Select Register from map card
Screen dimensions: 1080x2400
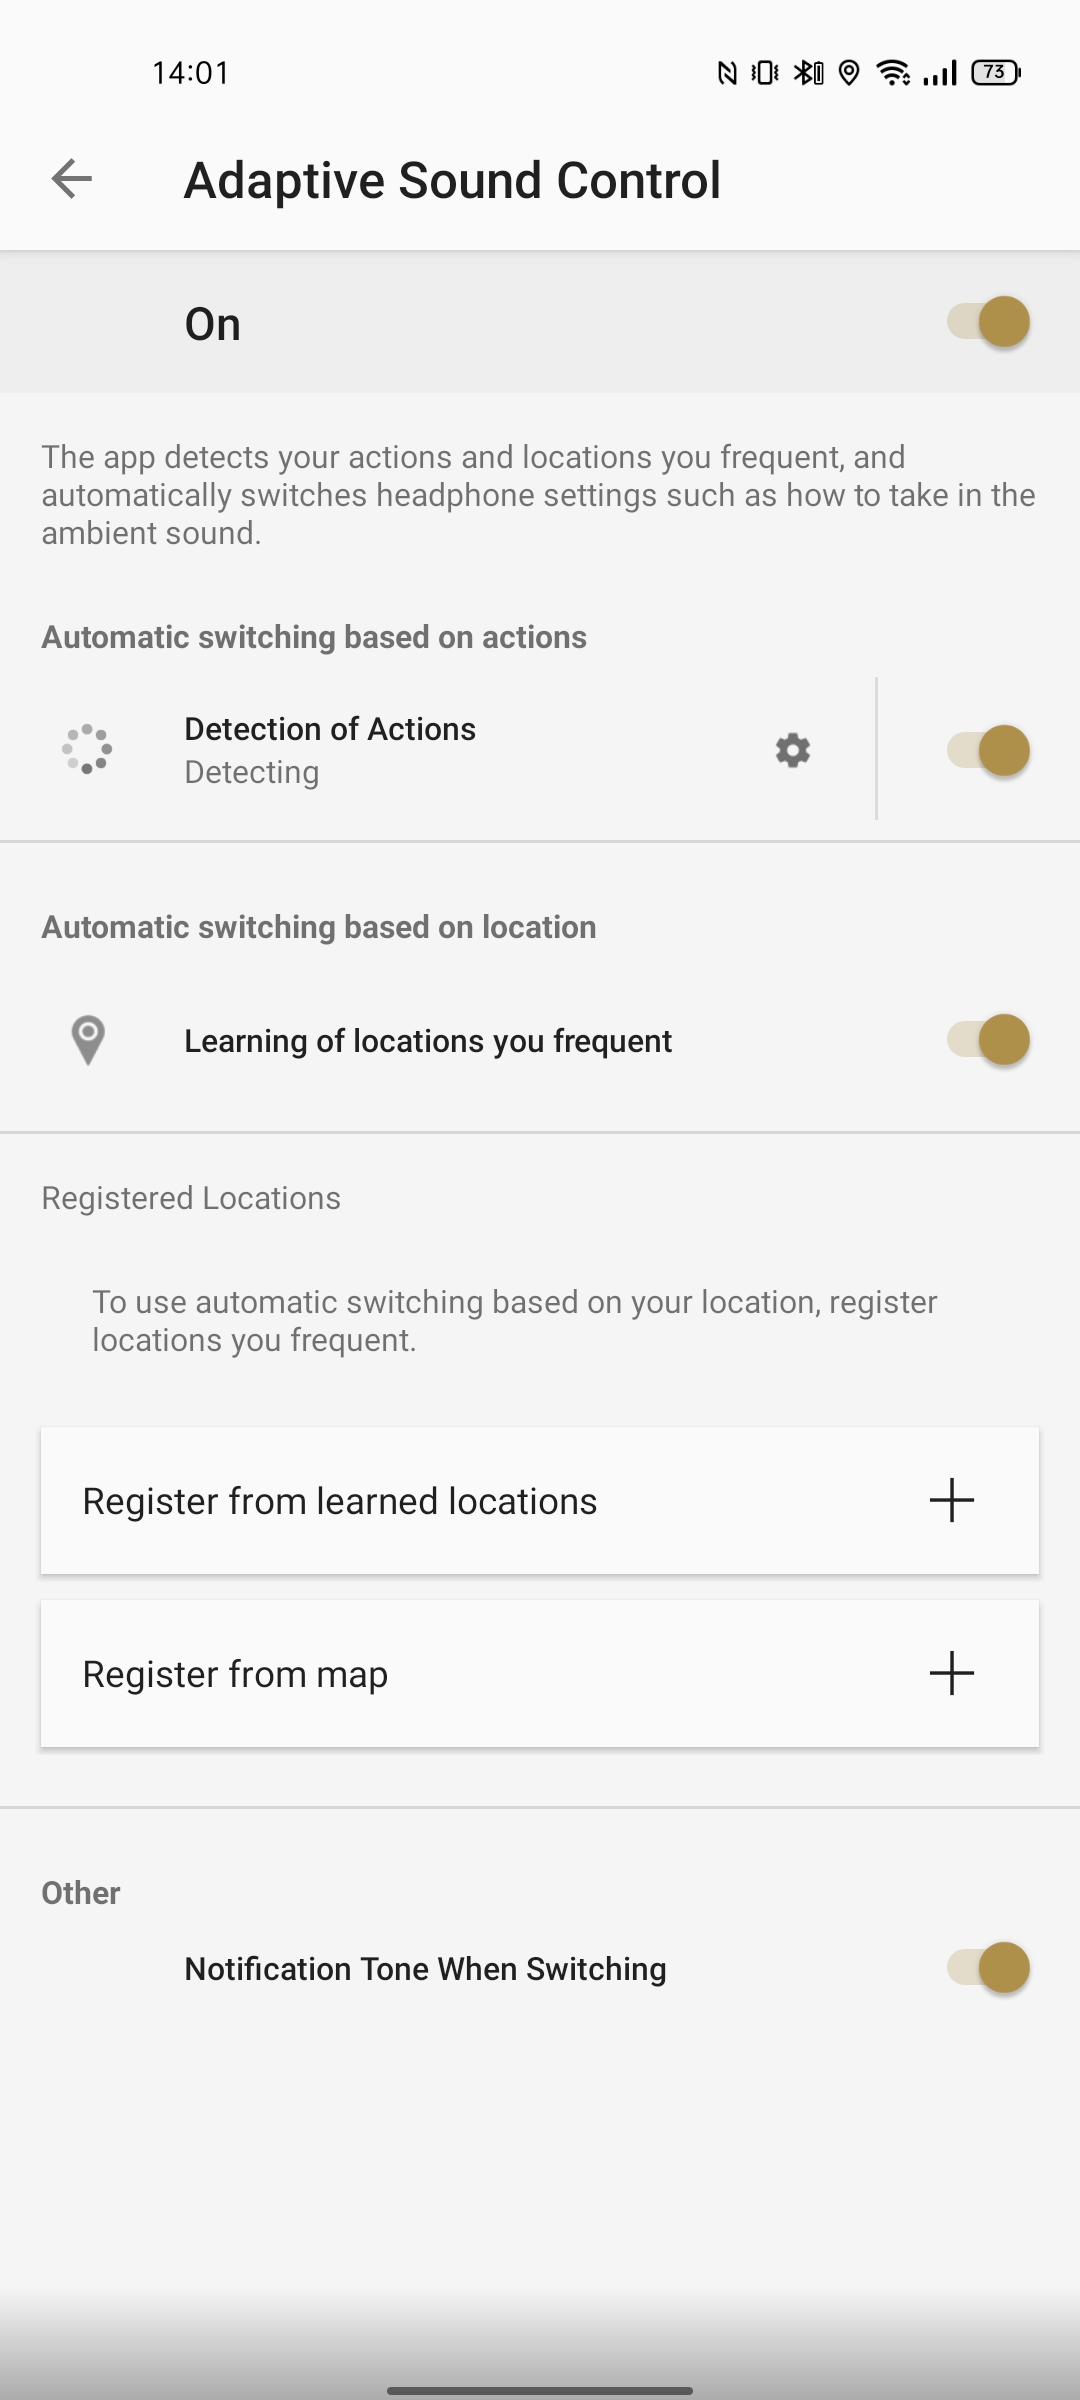pyautogui.click(x=236, y=1674)
